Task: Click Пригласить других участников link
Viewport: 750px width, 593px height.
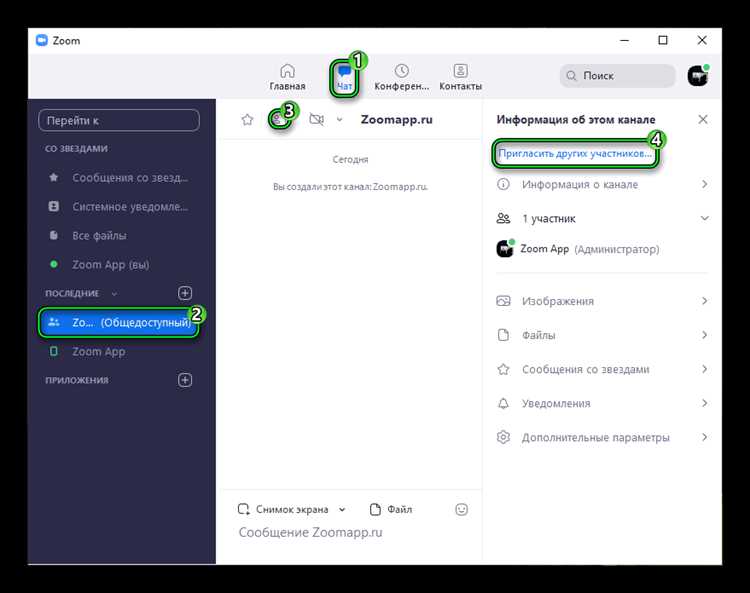Action: coord(575,154)
